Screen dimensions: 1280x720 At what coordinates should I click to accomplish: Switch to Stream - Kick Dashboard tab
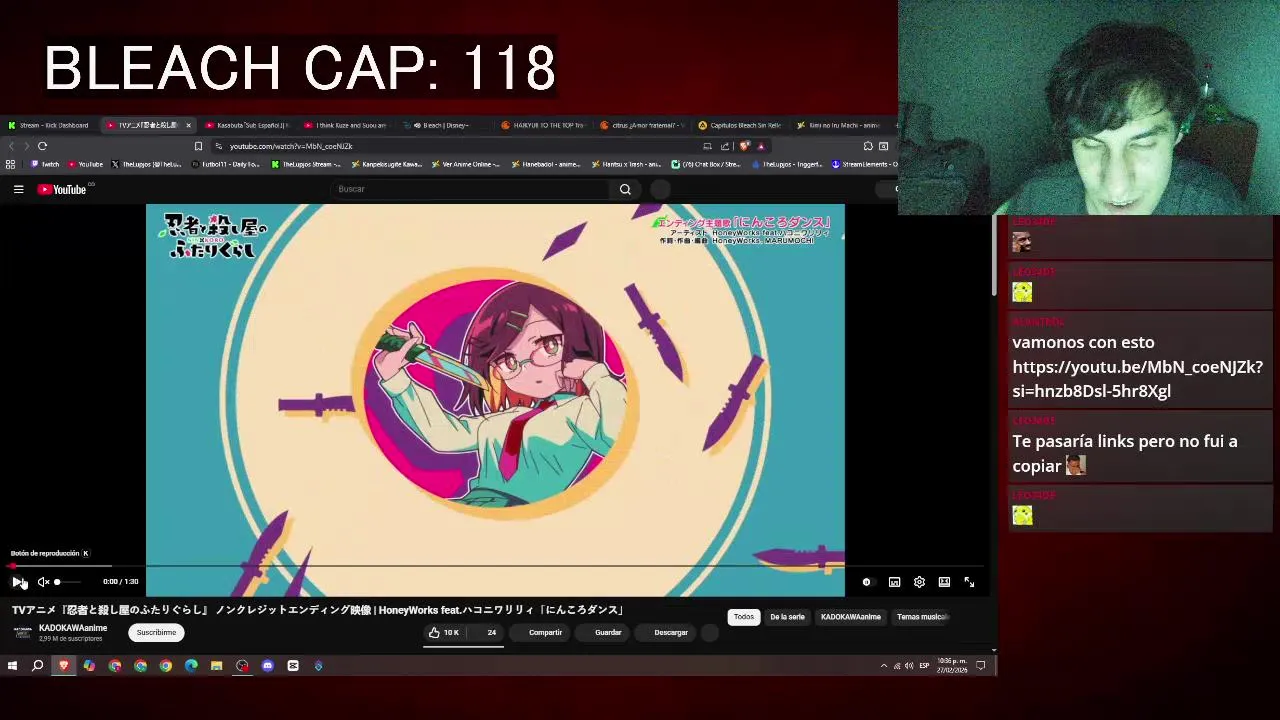pos(48,125)
